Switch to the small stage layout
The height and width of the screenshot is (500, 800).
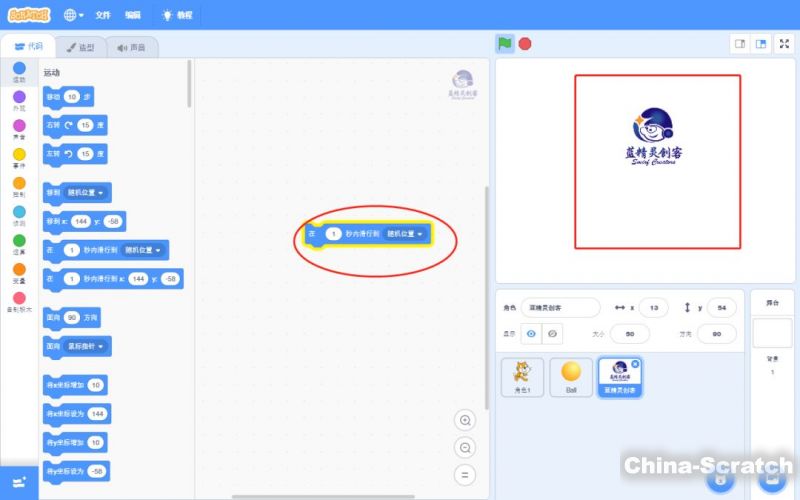coord(740,44)
